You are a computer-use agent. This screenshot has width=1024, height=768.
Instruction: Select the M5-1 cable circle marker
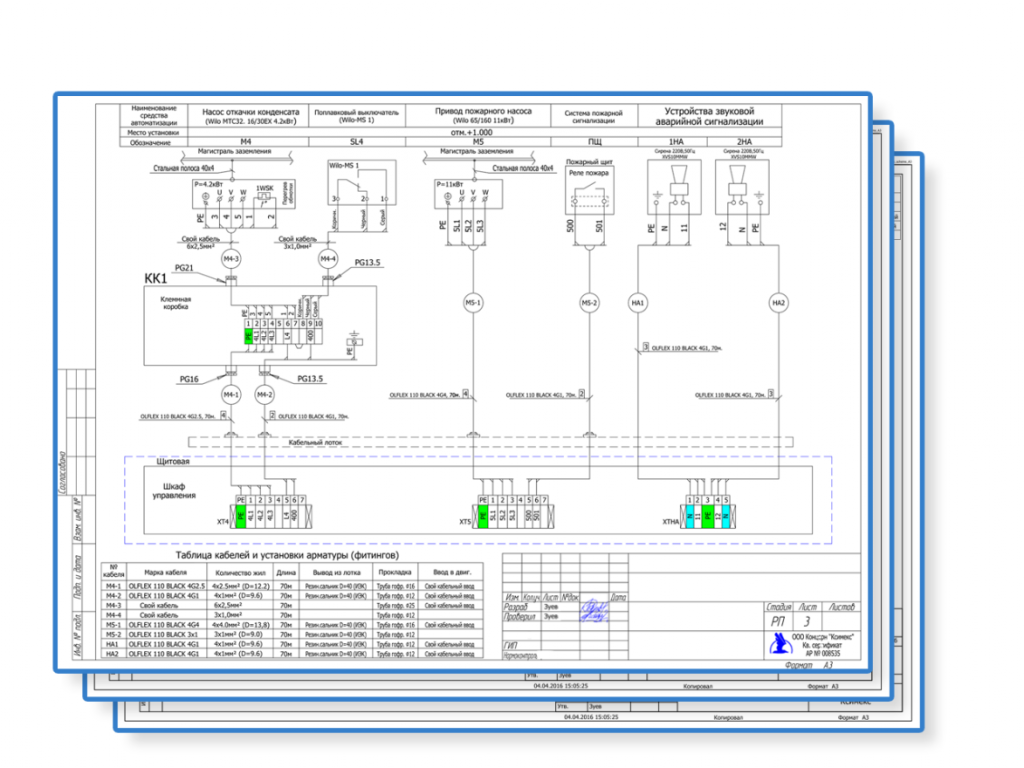(473, 303)
